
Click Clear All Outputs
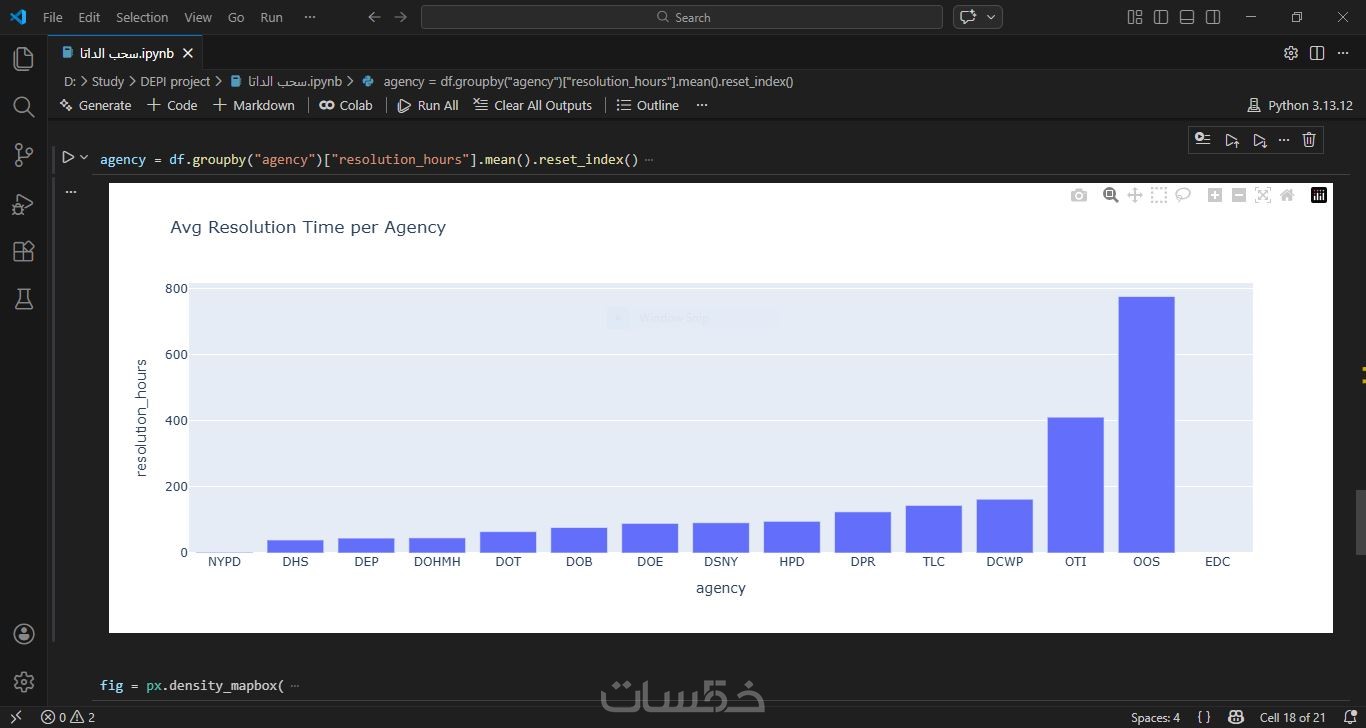[532, 105]
